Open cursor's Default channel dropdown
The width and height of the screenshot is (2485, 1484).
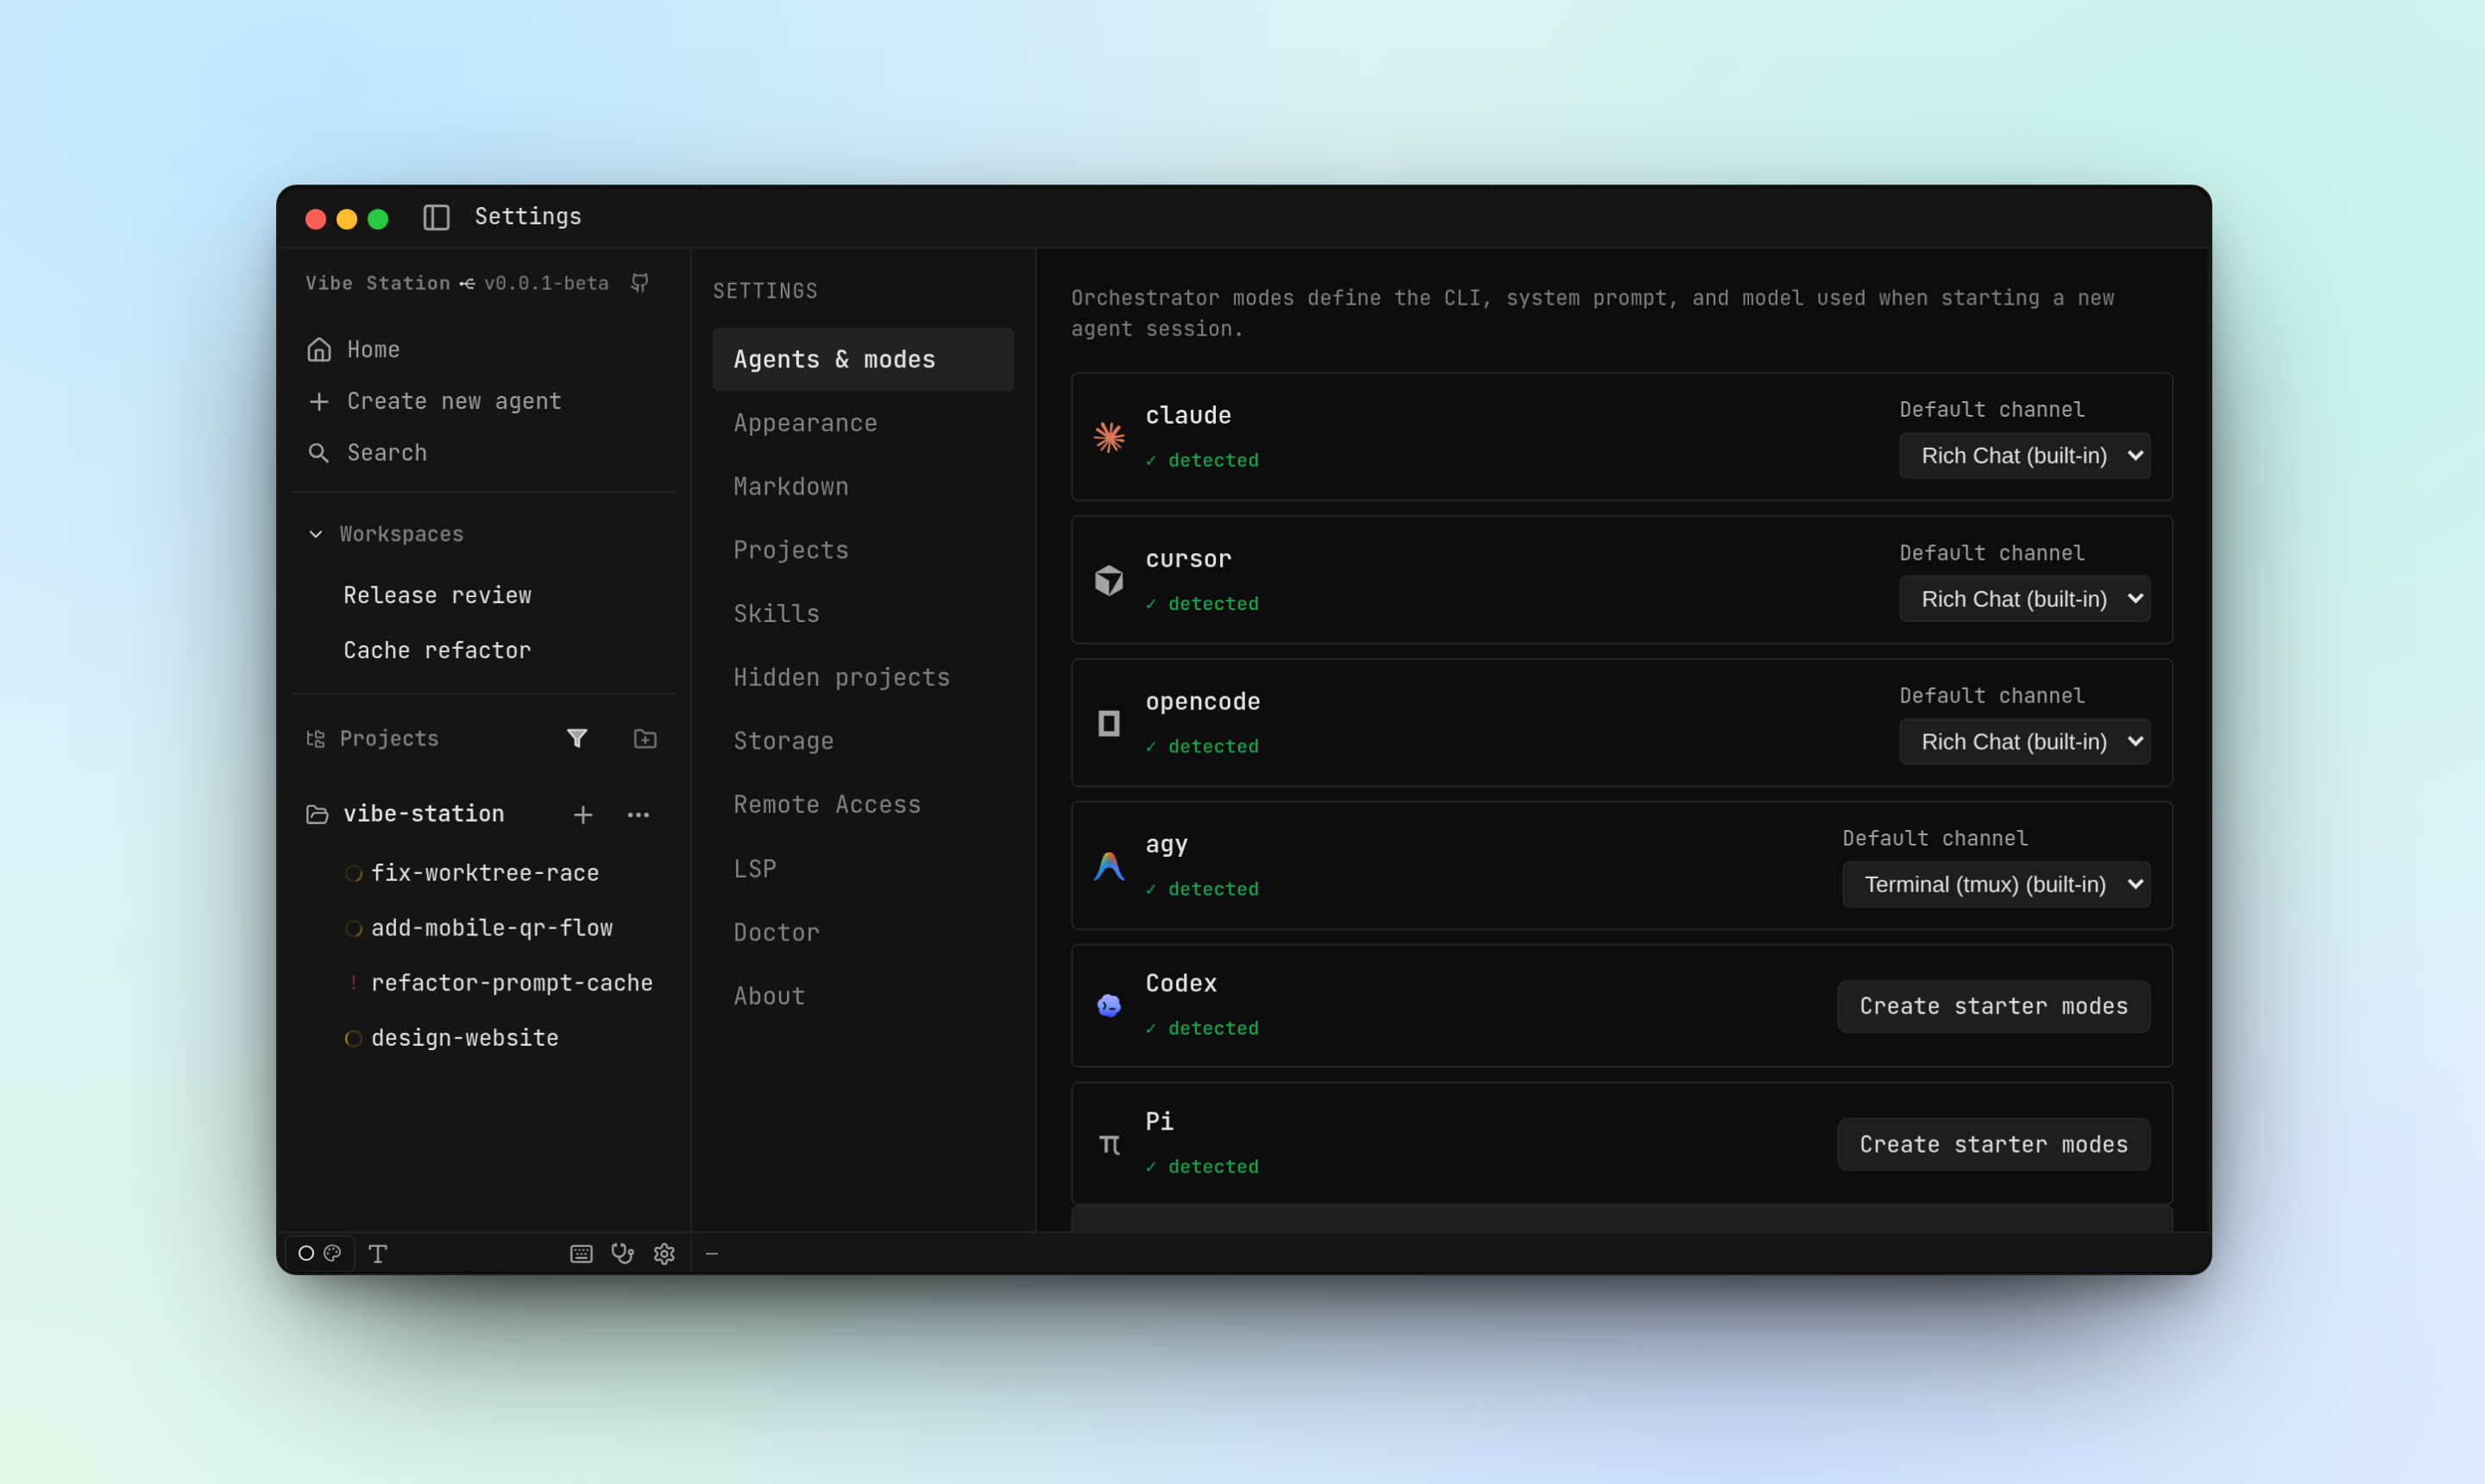pos(2024,598)
